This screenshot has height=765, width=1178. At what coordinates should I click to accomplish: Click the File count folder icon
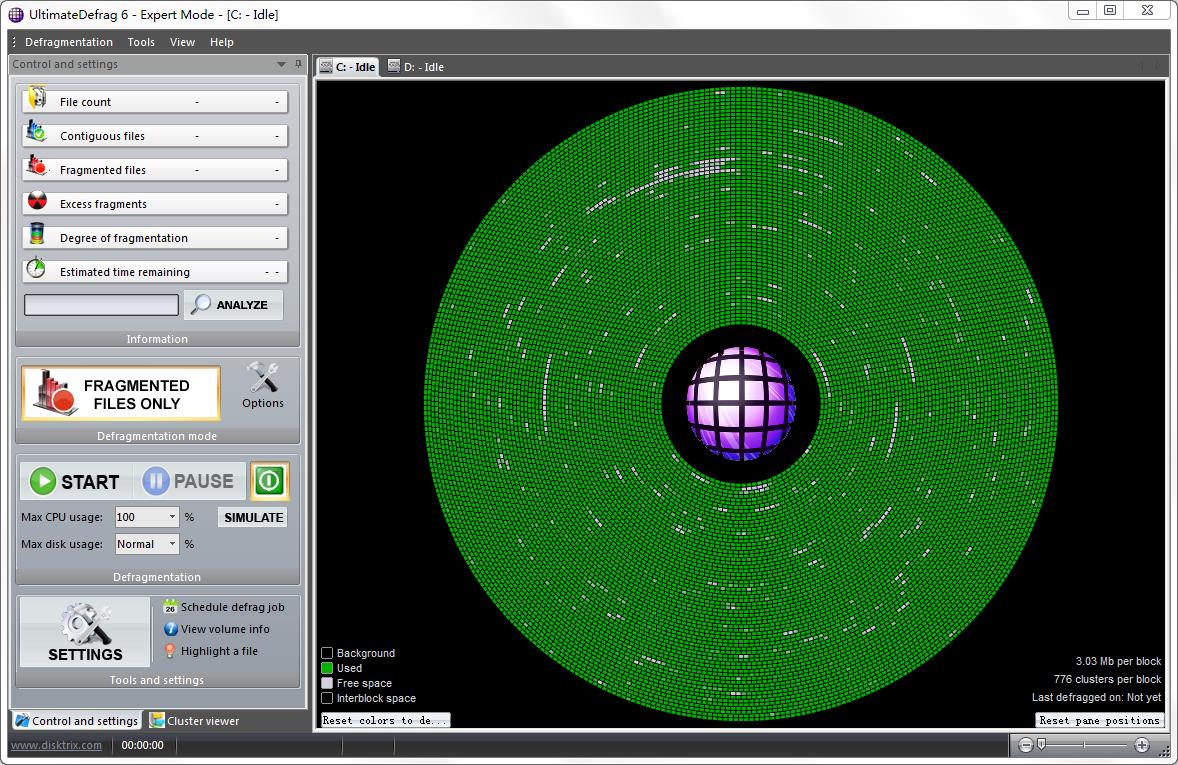[x=36, y=98]
